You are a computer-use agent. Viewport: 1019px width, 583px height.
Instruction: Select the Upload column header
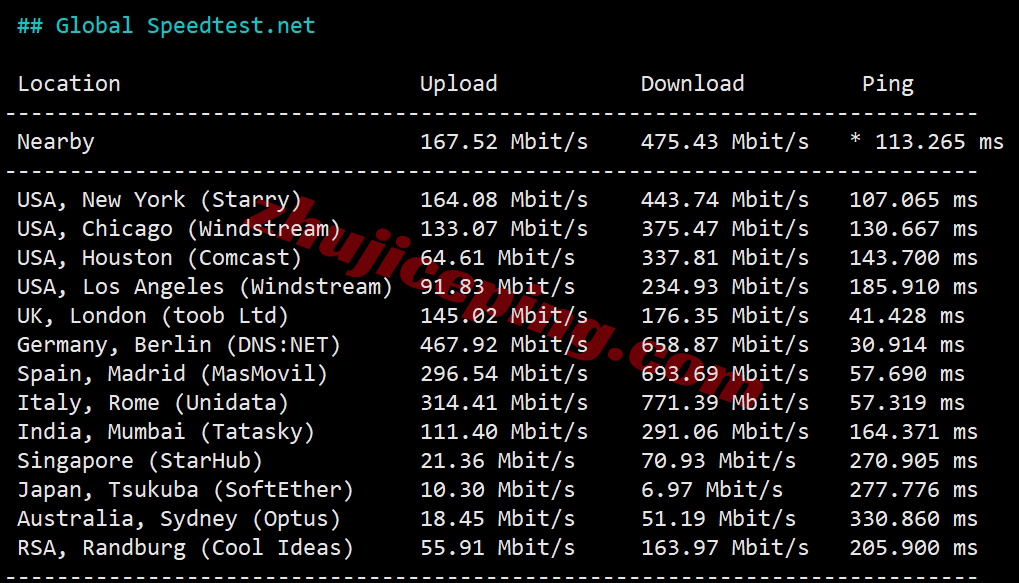coord(459,84)
